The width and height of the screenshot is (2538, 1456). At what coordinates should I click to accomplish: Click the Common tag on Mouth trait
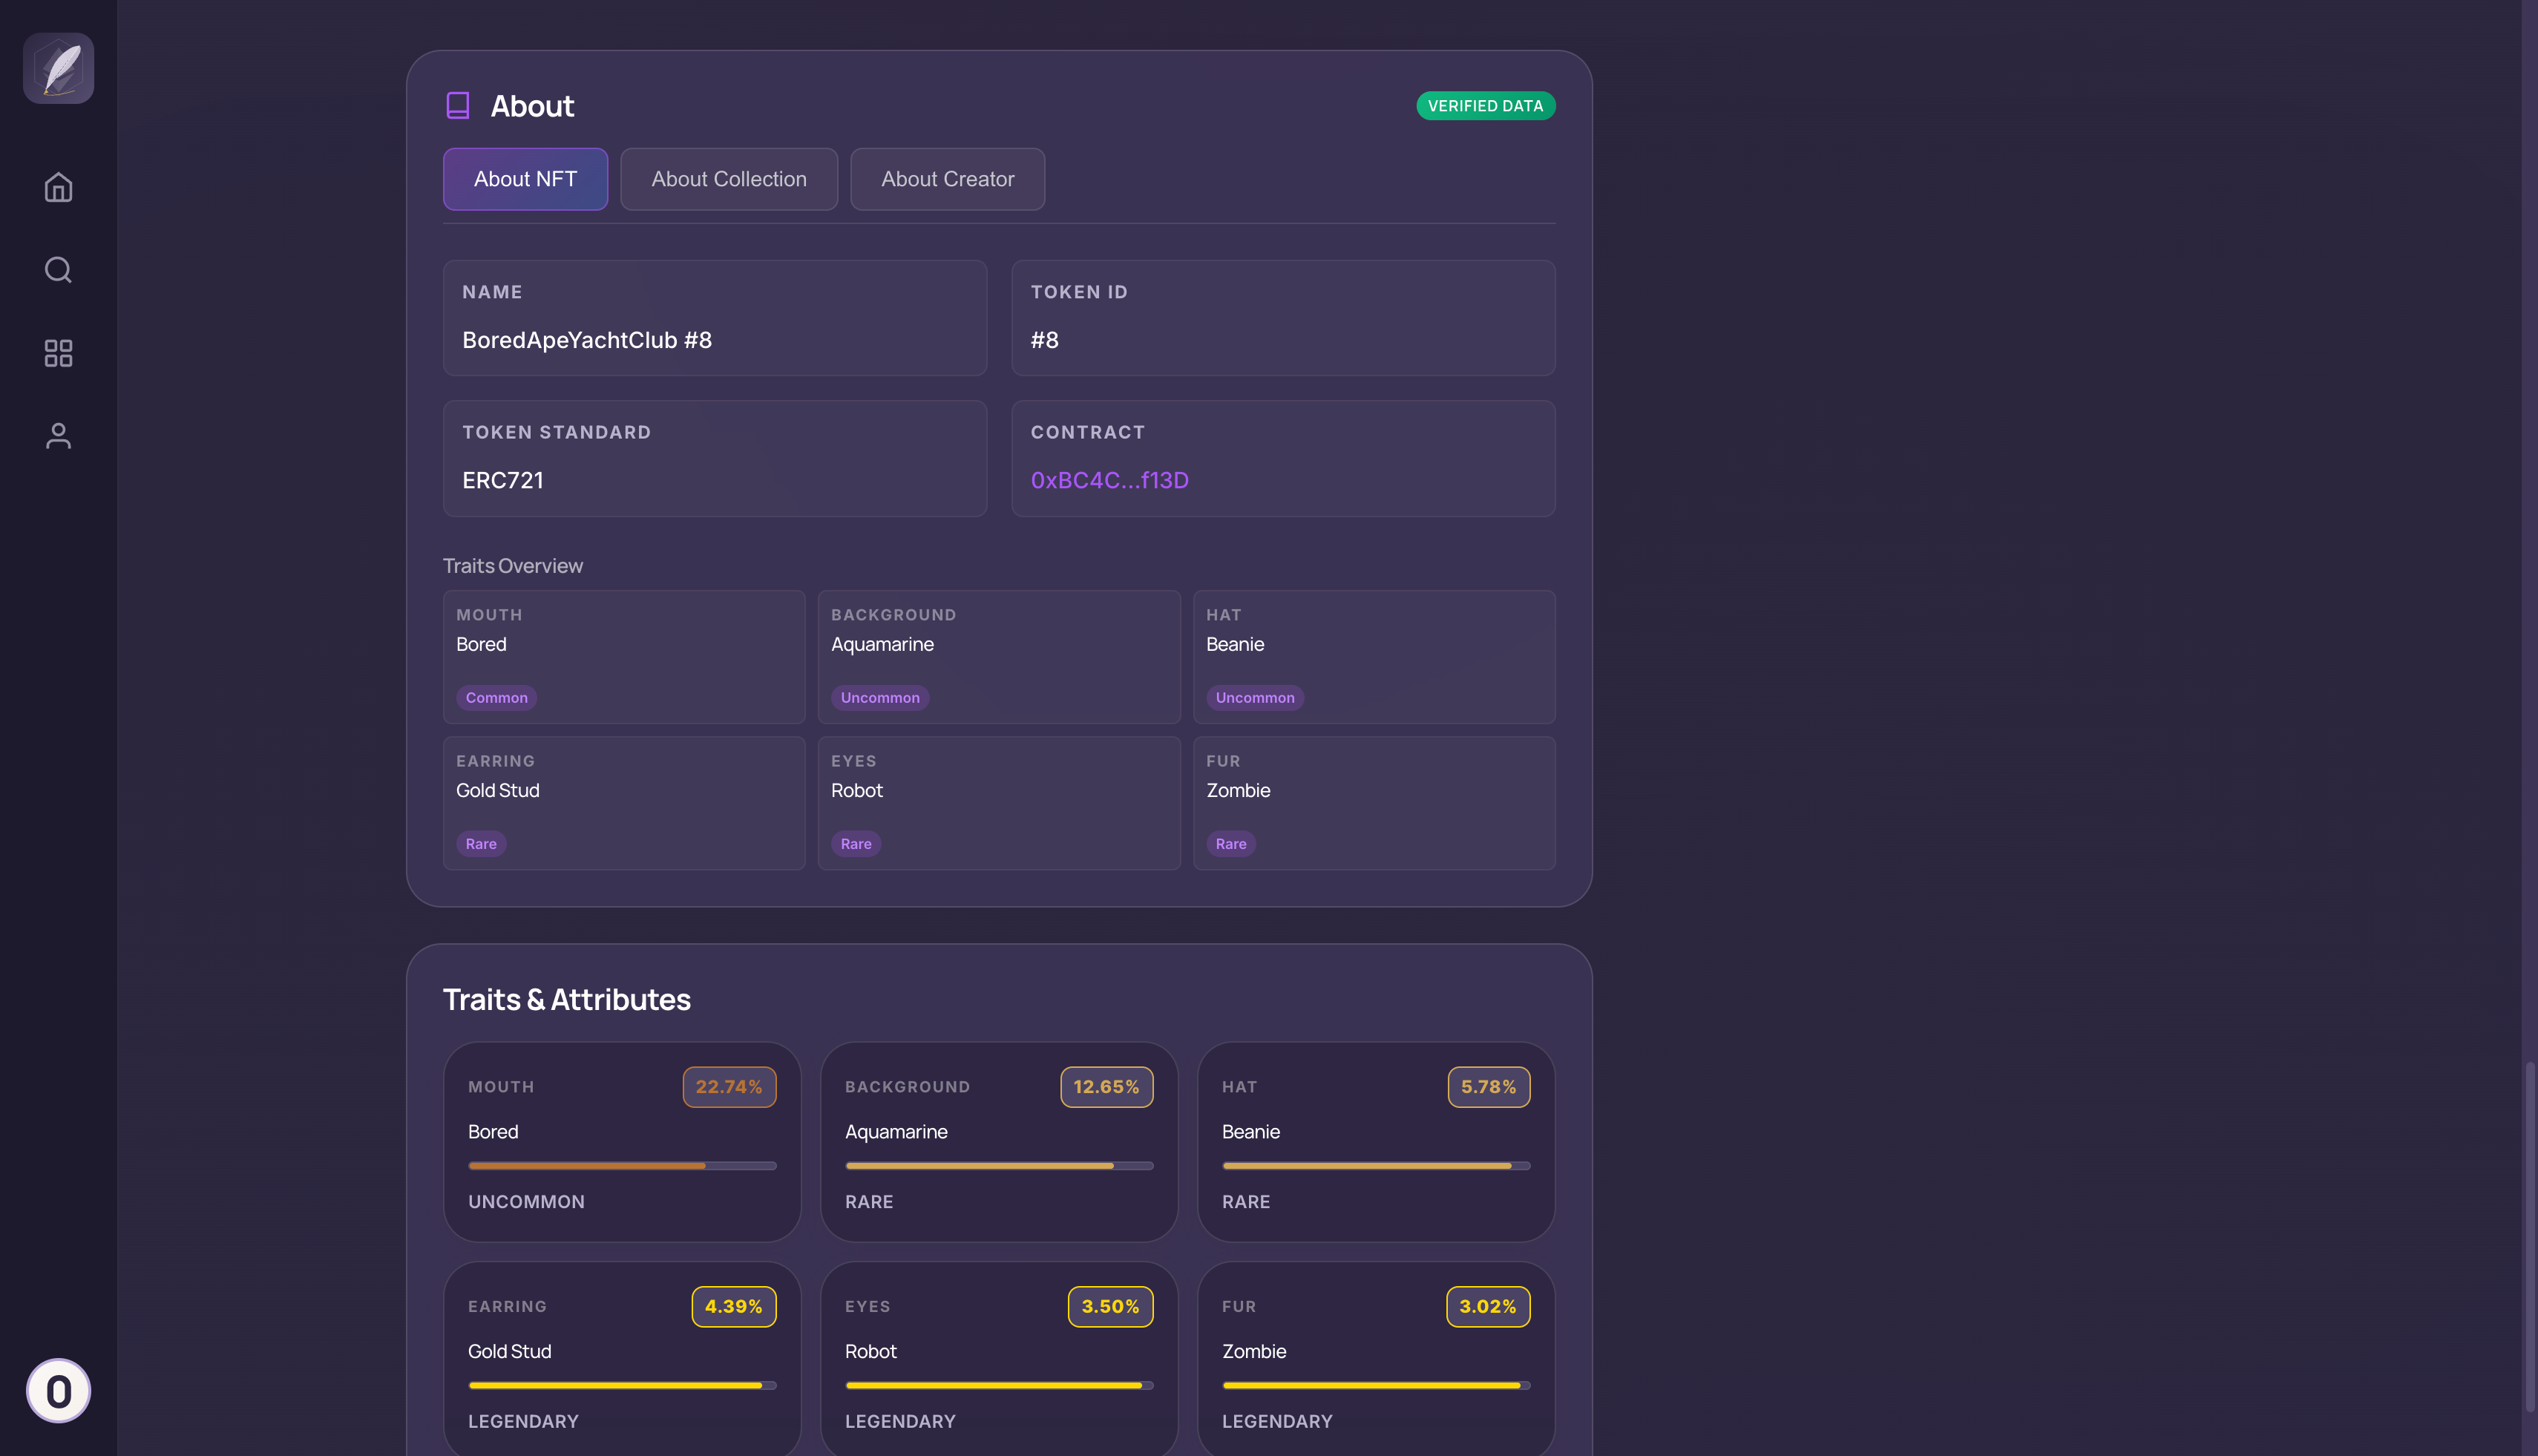pyautogui.click(x=496, y=698)
